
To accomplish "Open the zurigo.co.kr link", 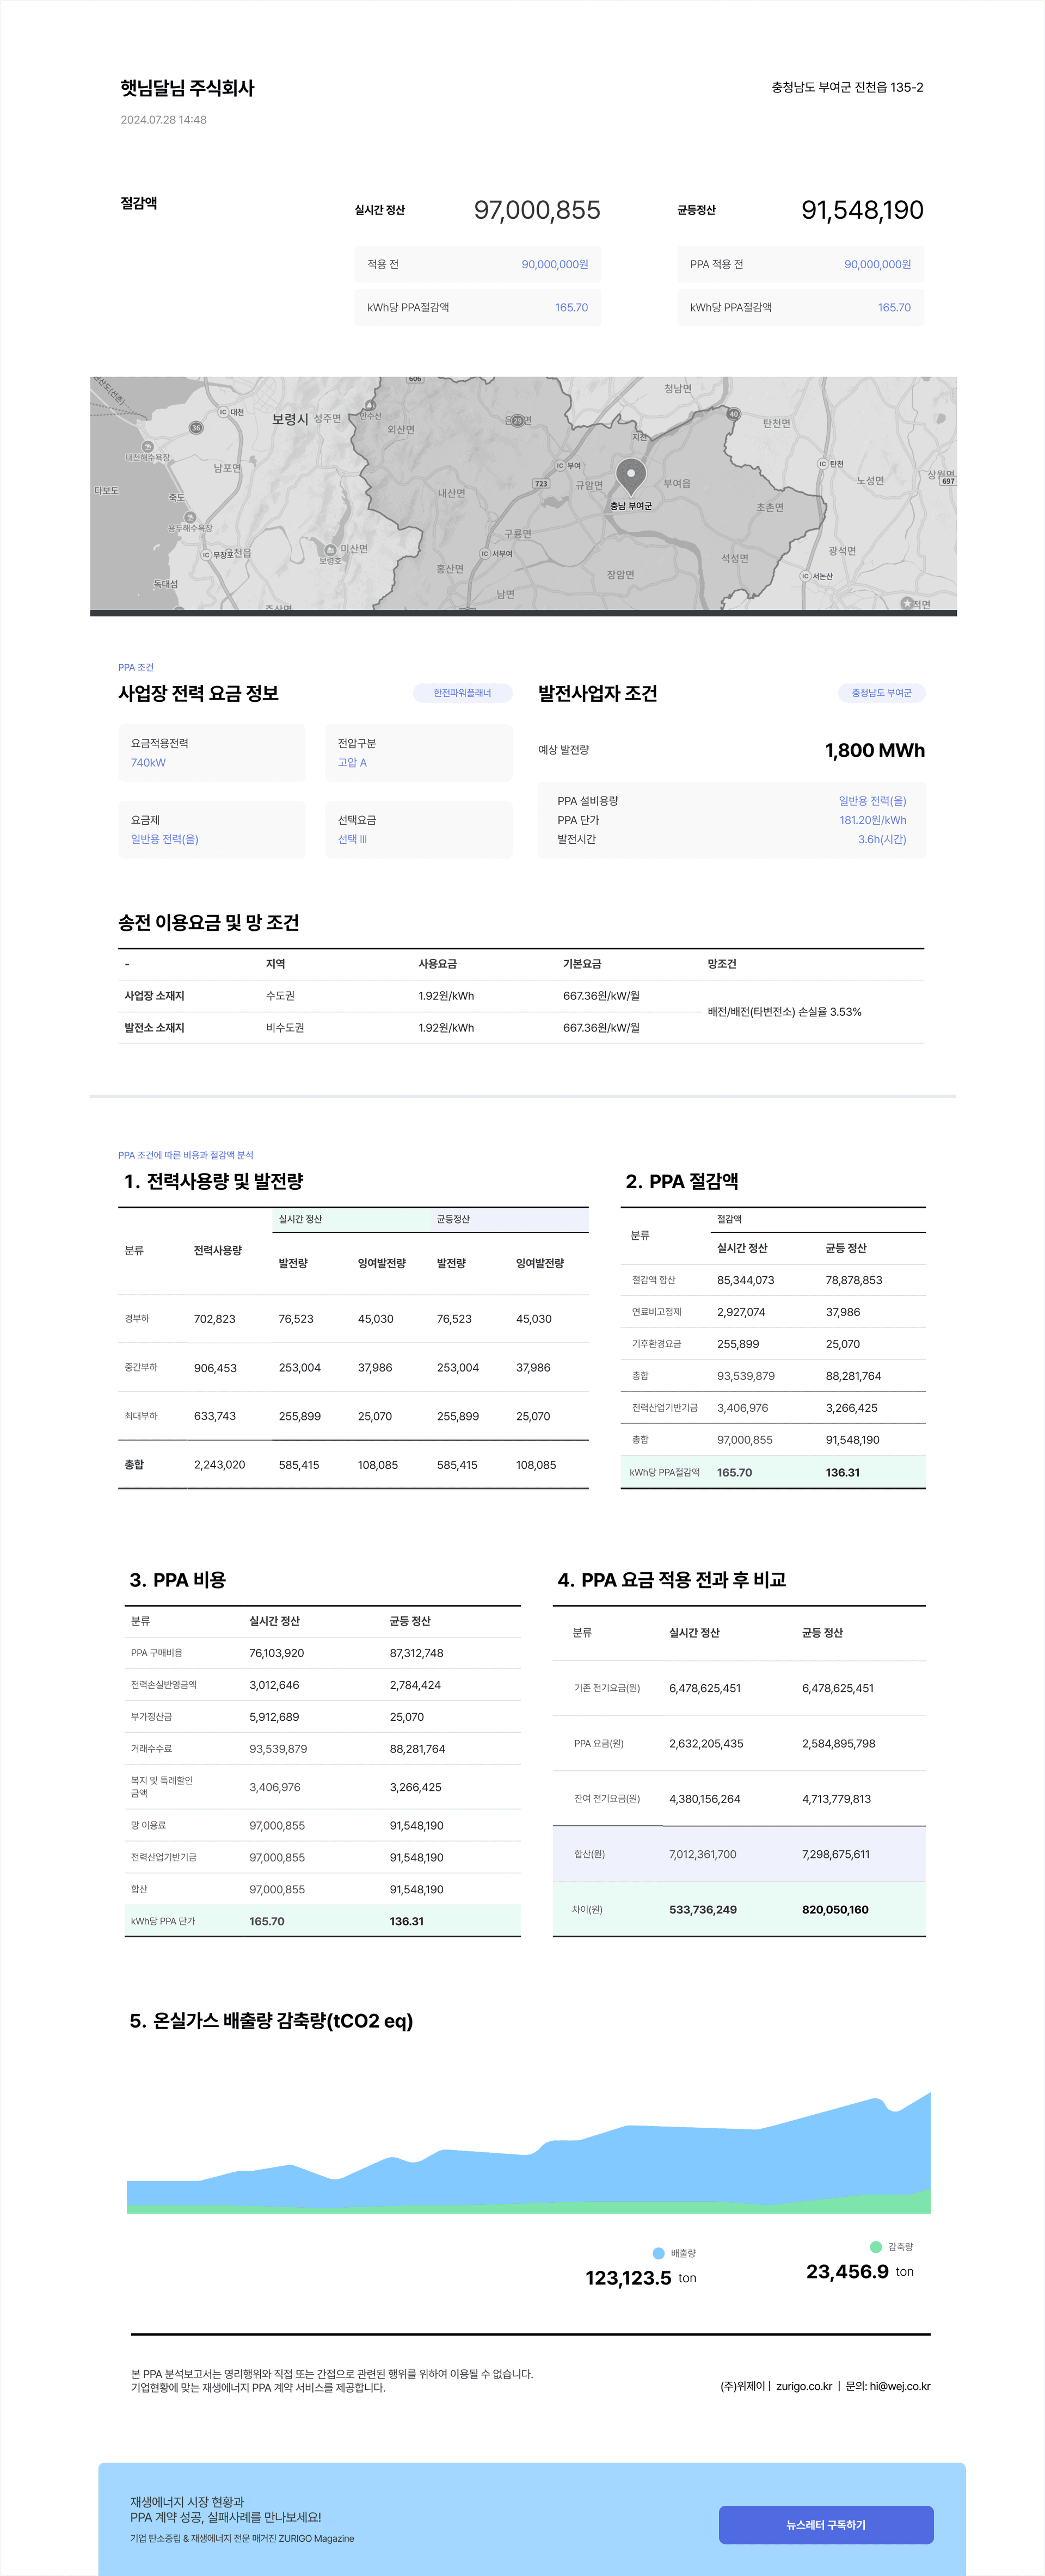I will pyautogui.click(x=804, y=2386).
